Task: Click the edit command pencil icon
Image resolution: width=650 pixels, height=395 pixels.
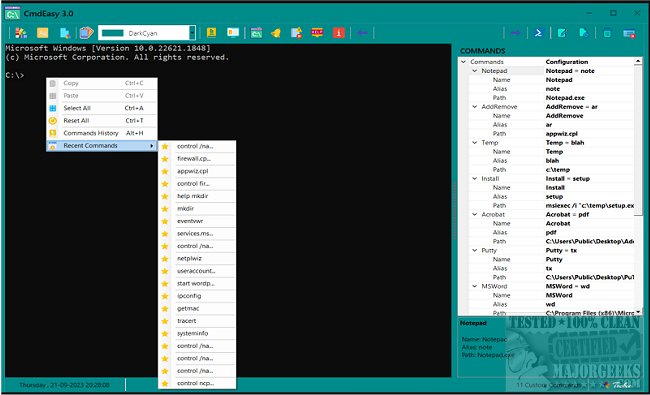Action: pyautogui.click(x=562, y=33)
